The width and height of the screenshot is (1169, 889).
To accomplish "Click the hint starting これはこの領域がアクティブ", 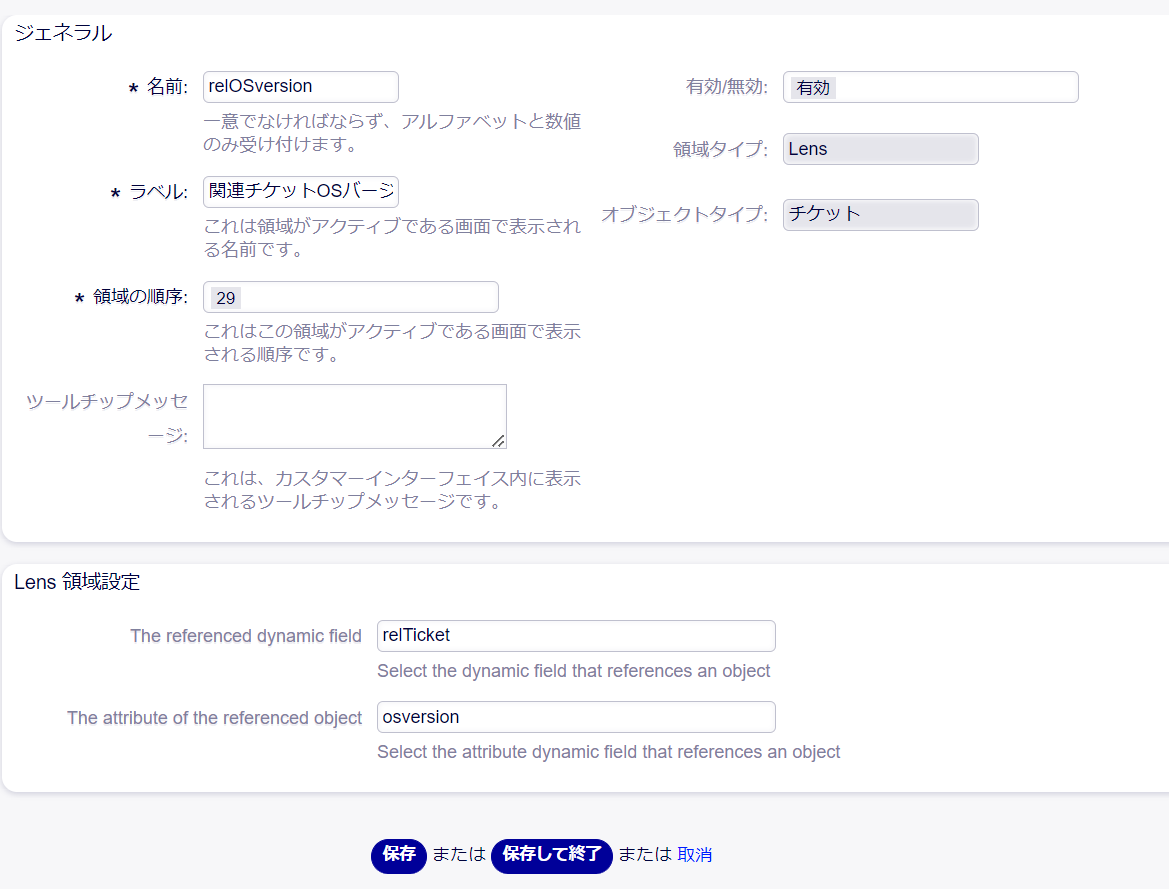I will [392, 343].
